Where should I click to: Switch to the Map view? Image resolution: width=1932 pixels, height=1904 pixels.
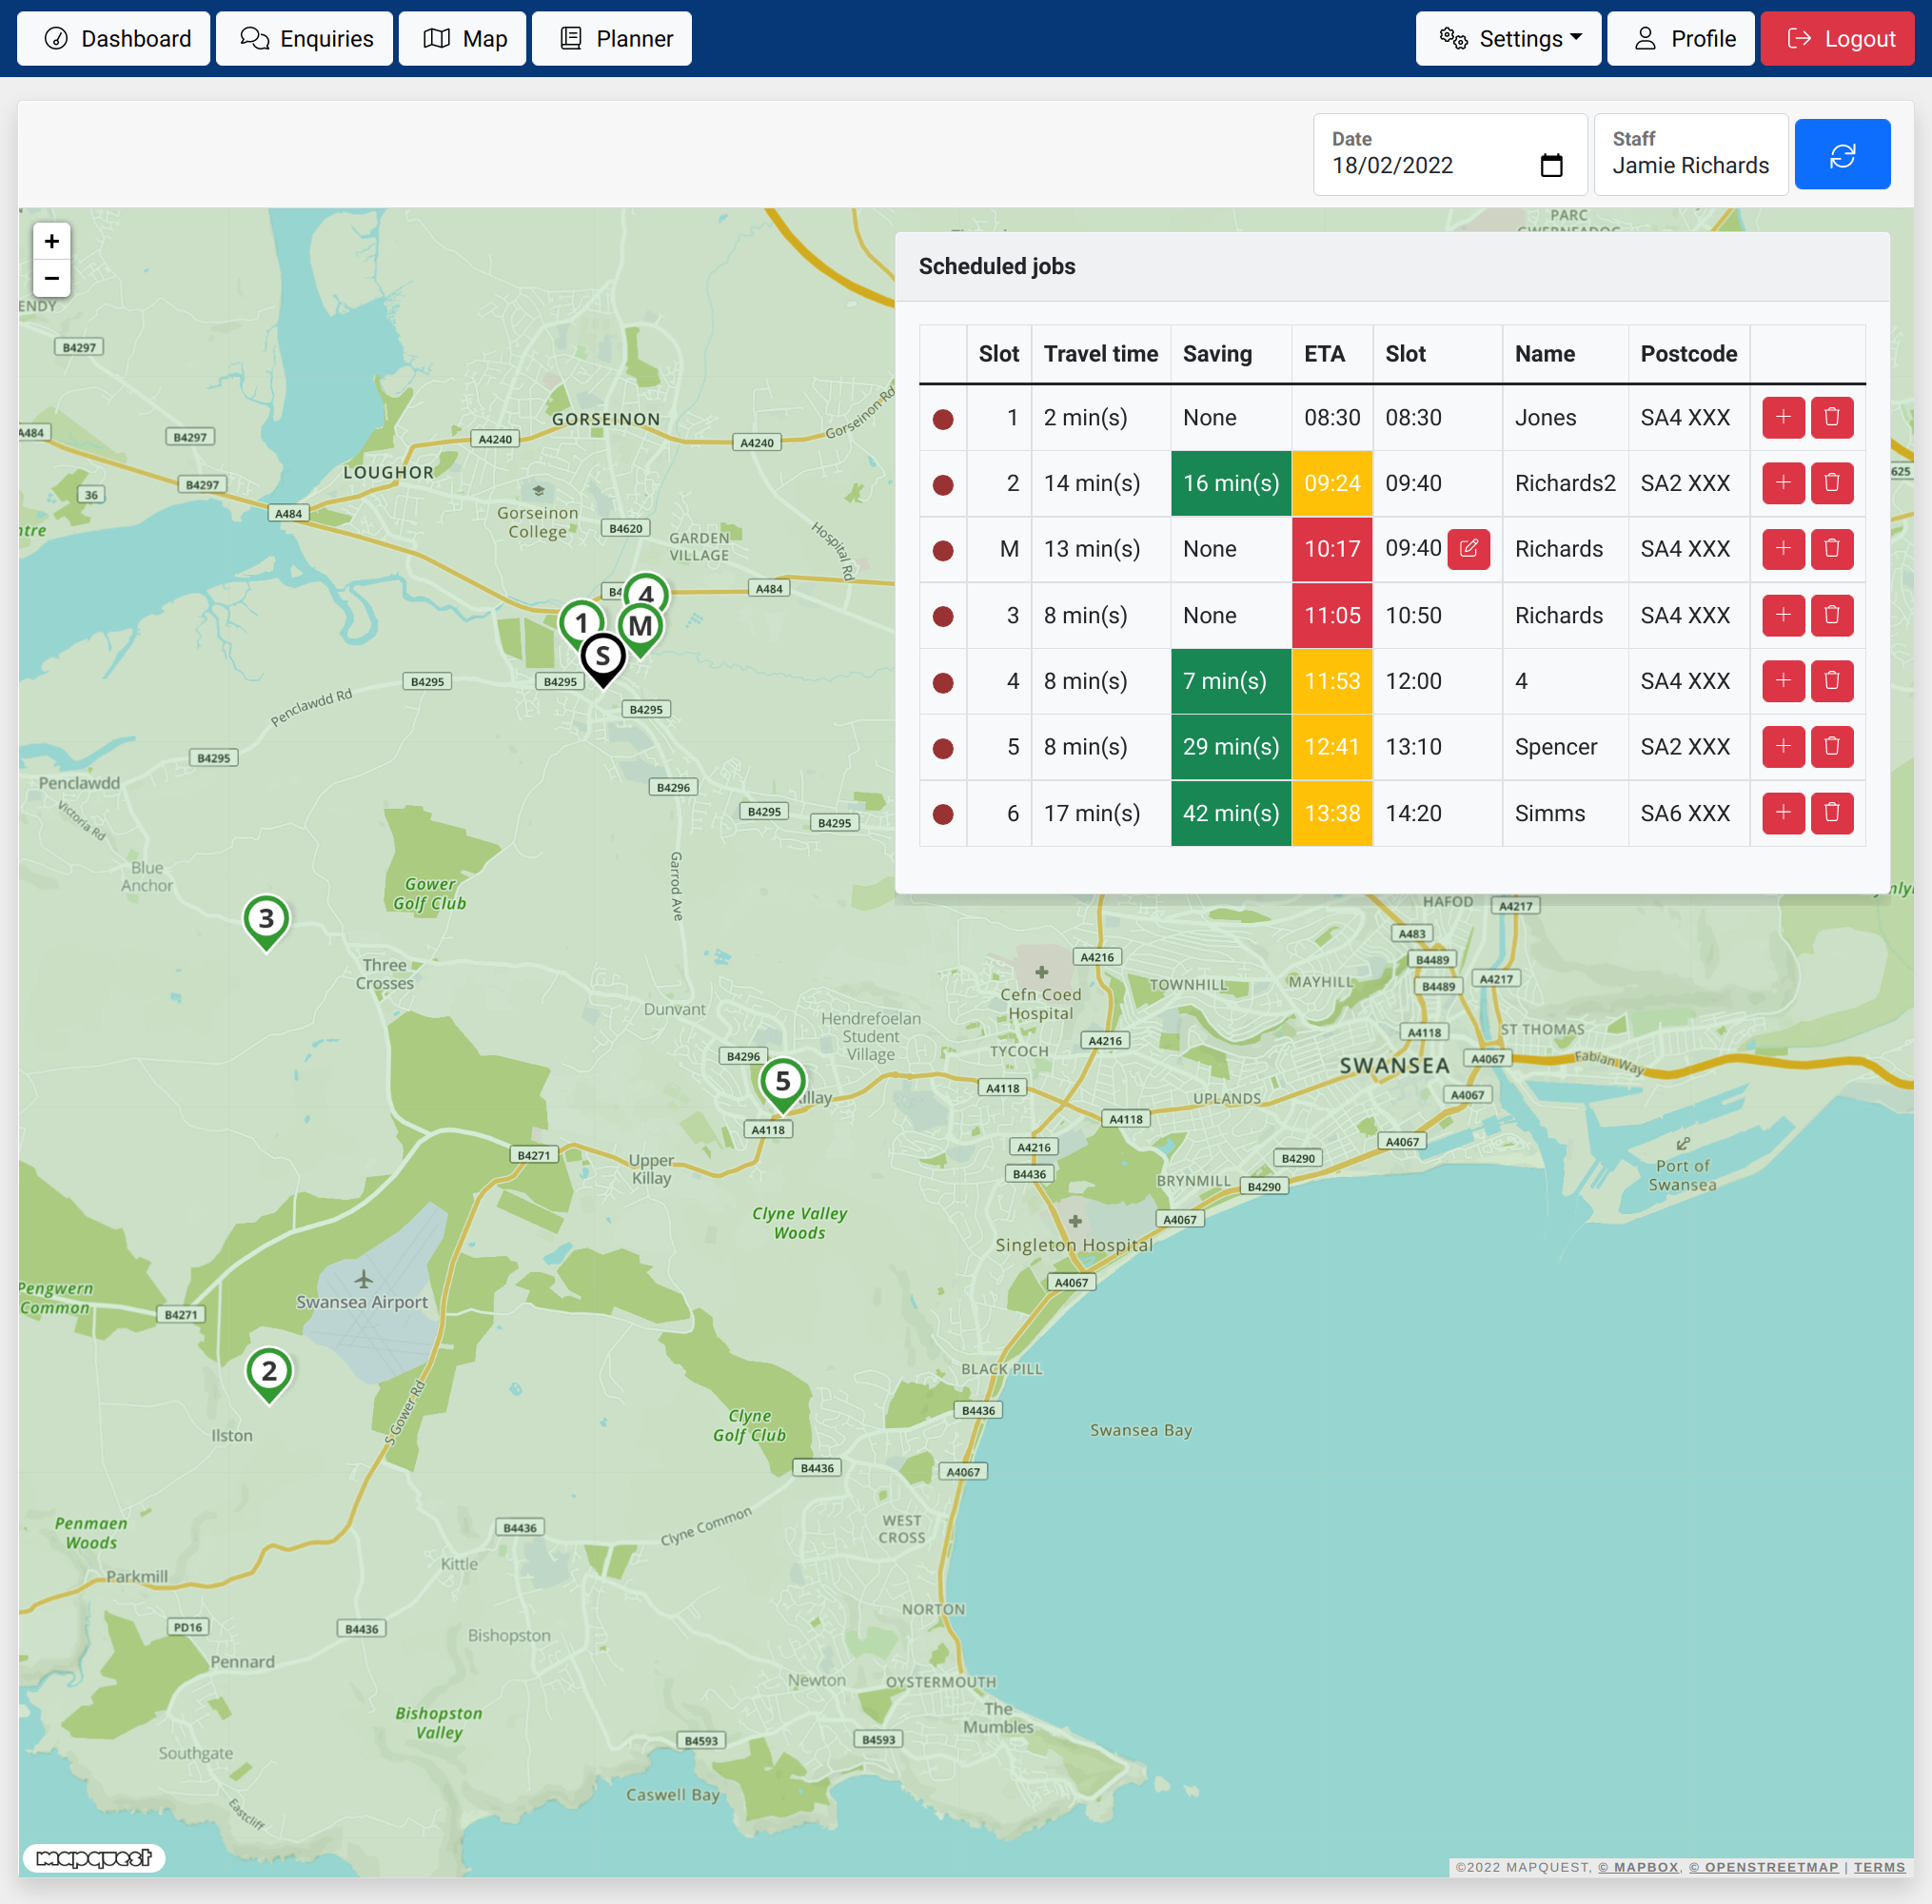463,38
